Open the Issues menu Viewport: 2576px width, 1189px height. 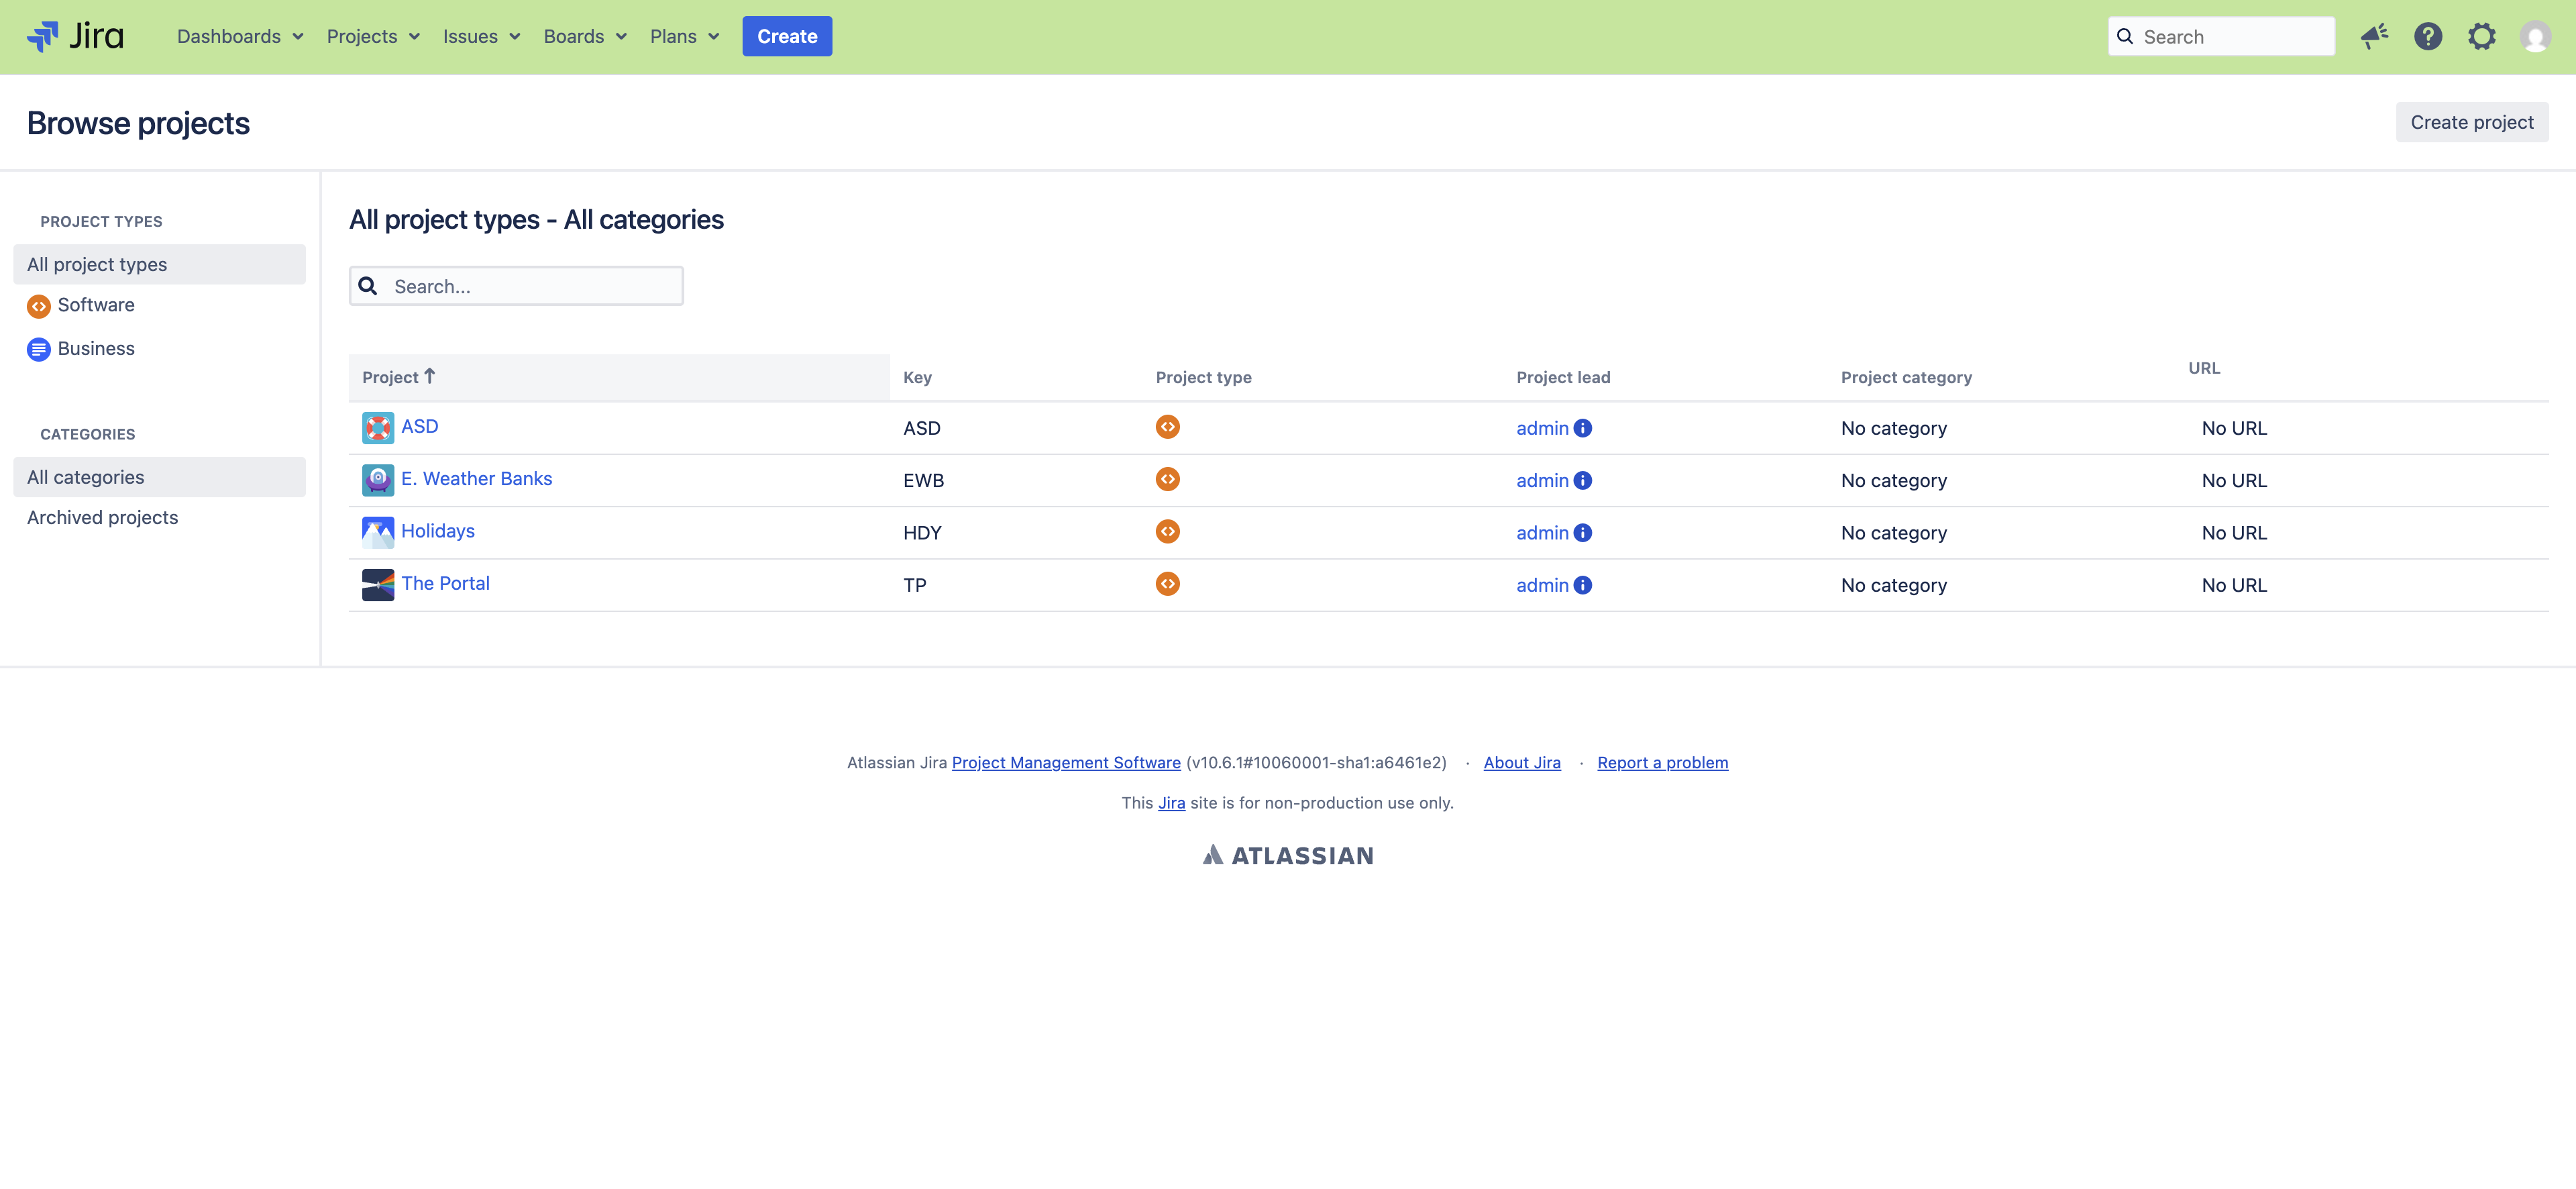coord(481,36)
